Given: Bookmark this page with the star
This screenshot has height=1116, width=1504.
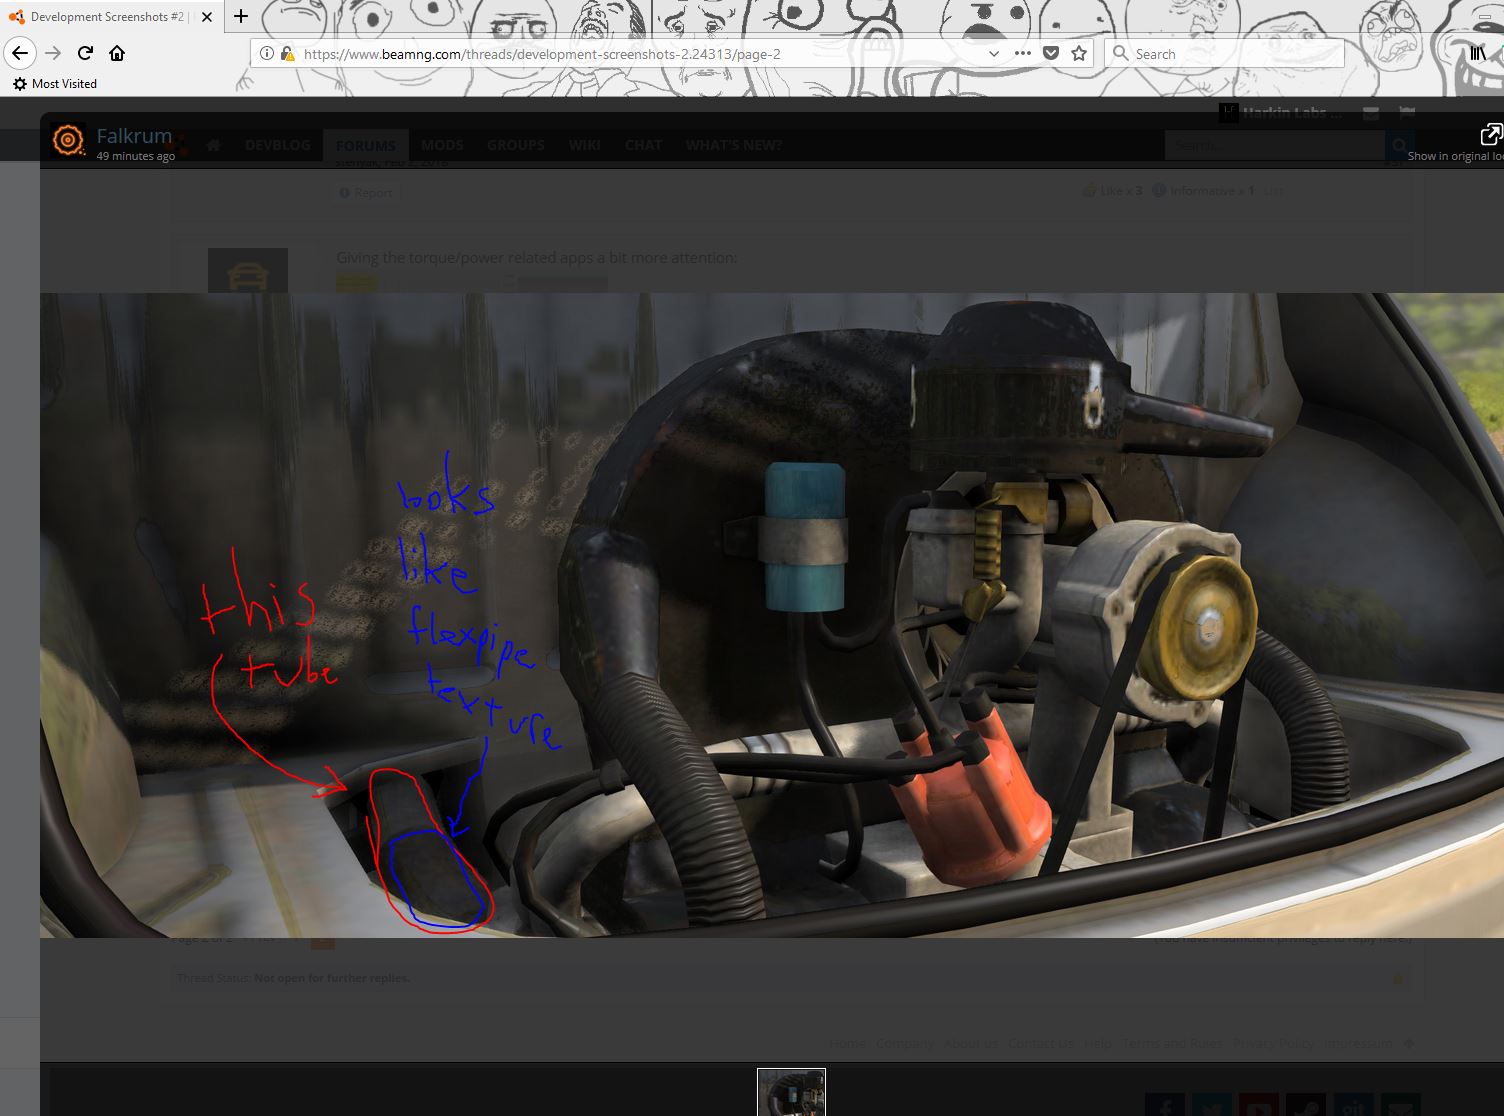Looking at the screenshot, I should click(1078, 54).
